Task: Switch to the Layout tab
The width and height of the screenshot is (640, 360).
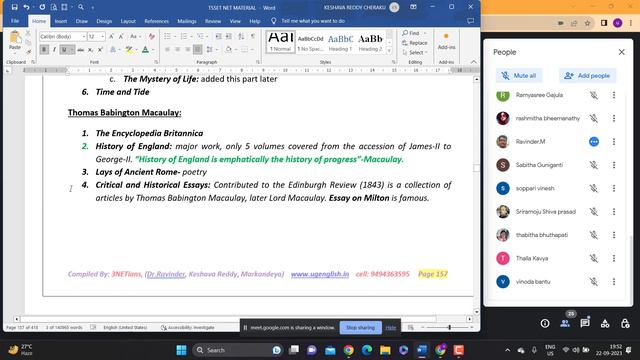Action: tap(128, 21)
